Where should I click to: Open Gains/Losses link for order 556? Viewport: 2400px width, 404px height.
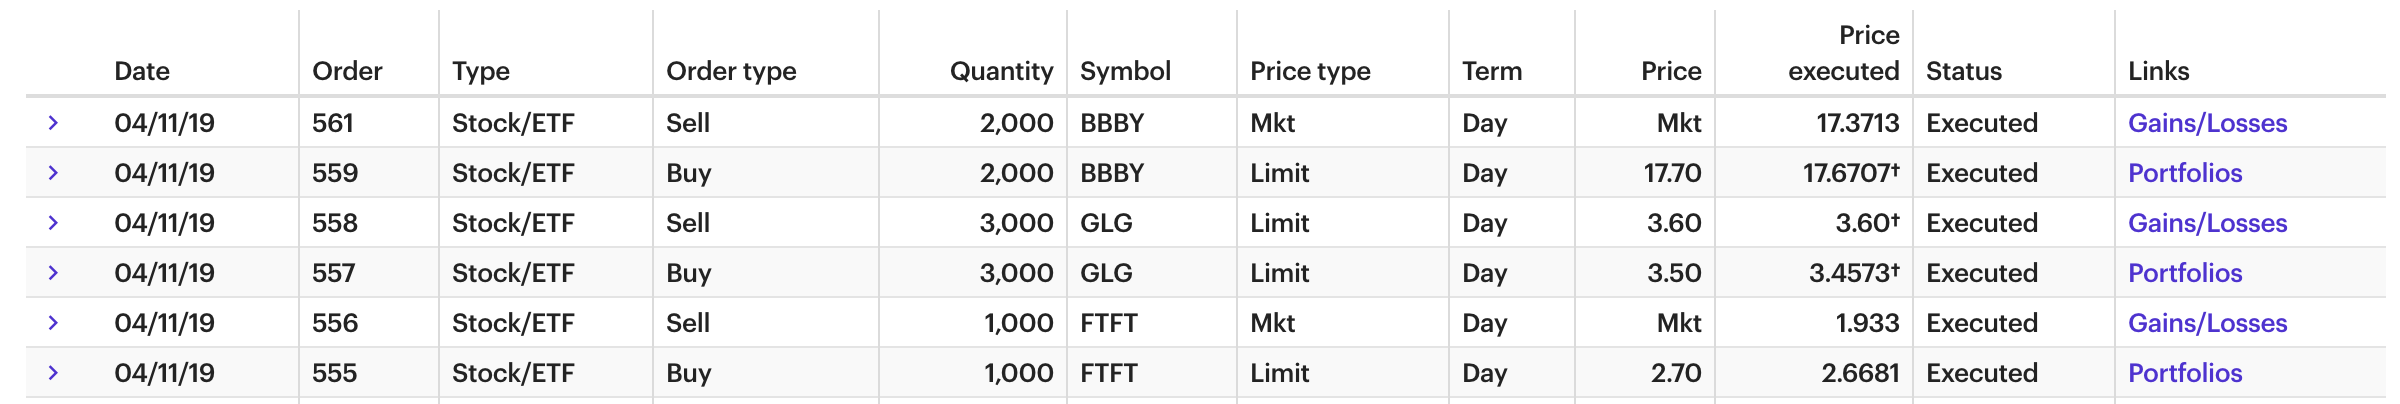[2207, 323]
